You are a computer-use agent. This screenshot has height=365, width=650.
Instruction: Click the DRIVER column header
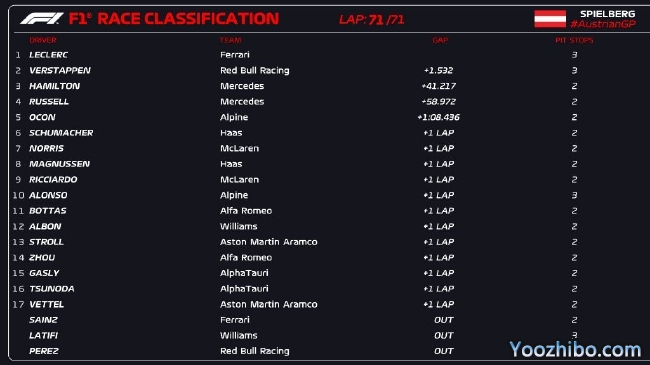[43, 40]
